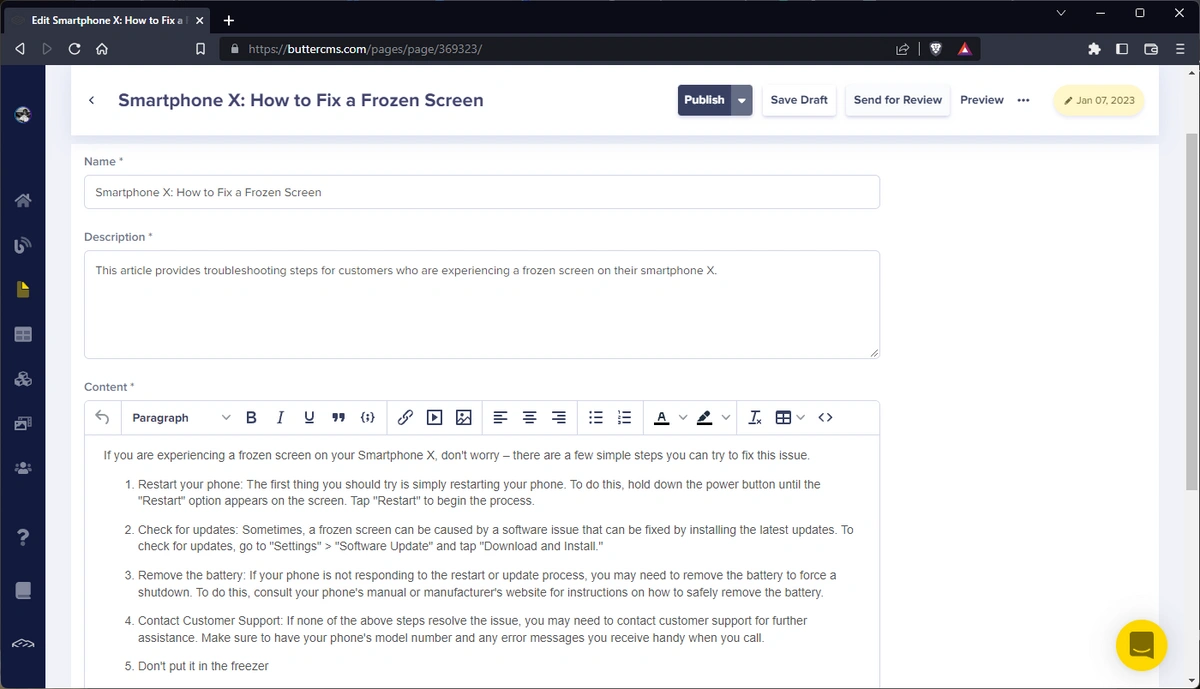Click the "Don't put it in the freezer" list item
The height and width of the screenshot is (689, 1200).
pos(203,666)
